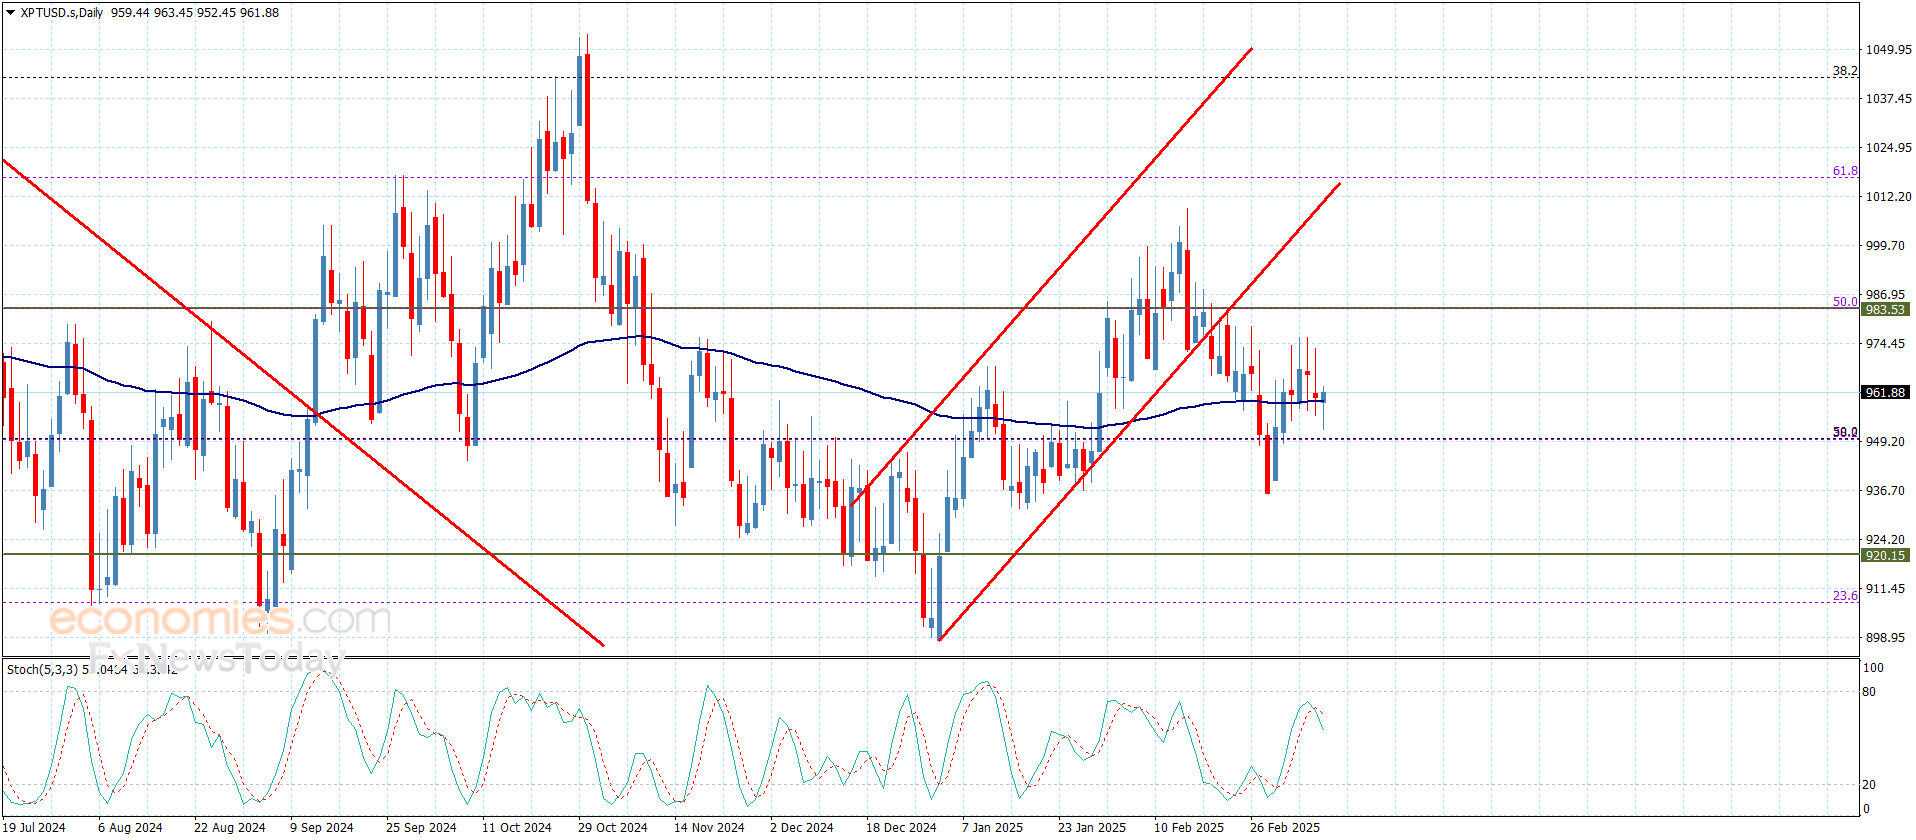Click the triangle arrow beside XPTUSD.s,Daily
Viewport: 1916px width, 840px height.
(x=11, y=13)
